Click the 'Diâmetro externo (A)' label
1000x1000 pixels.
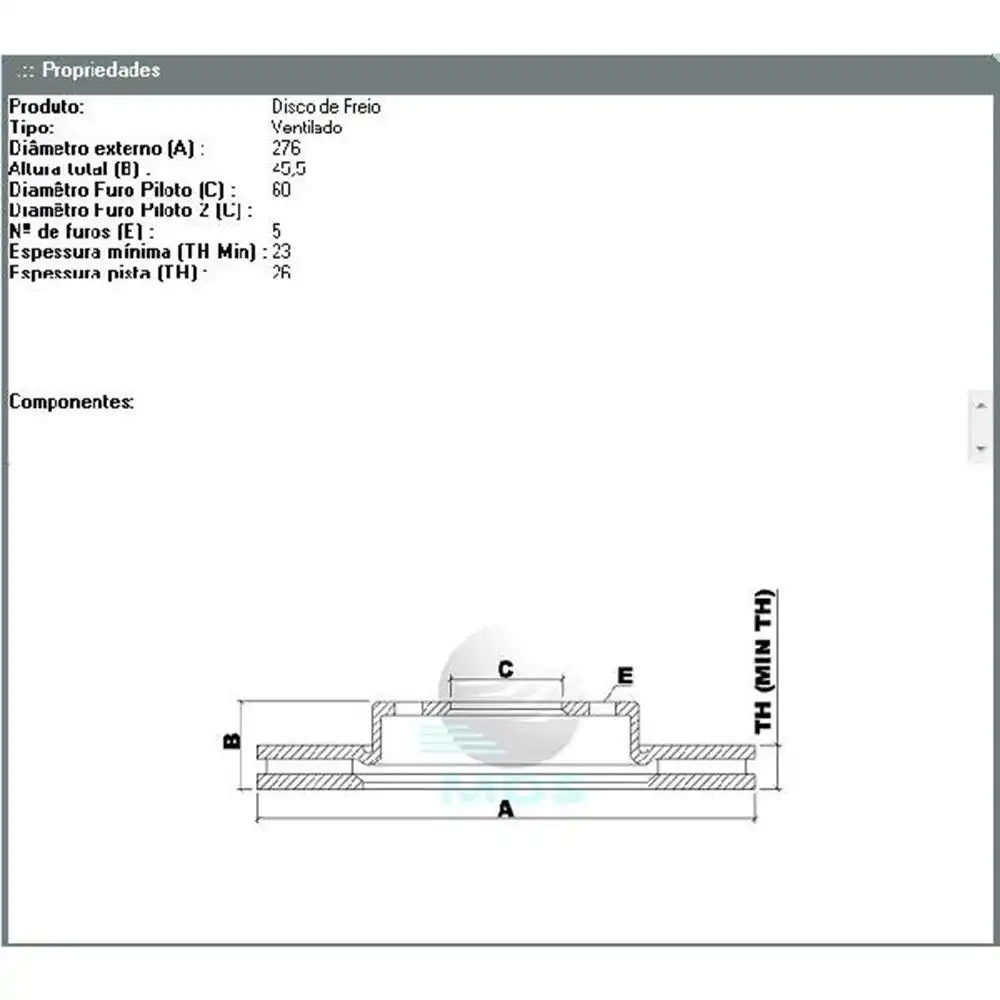coord(106,148)
